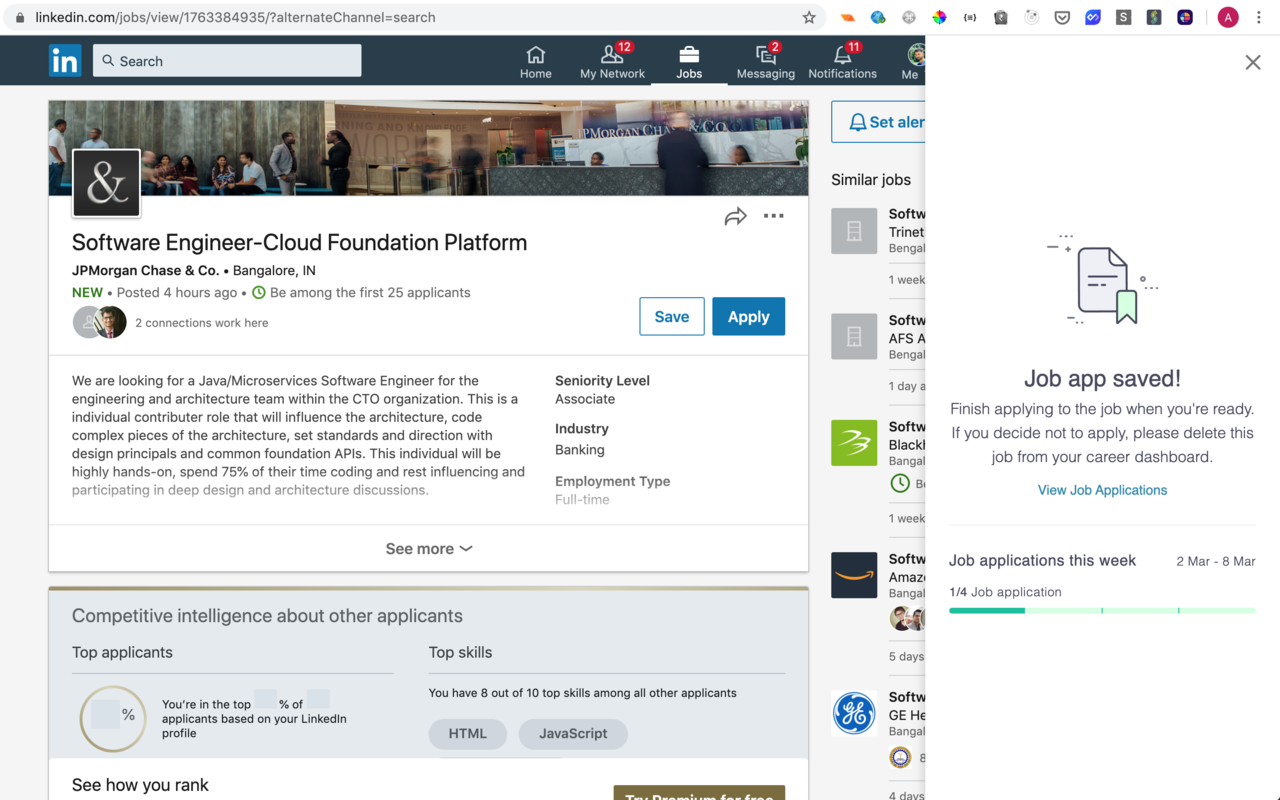The height and width of the screenshot is (800, 1280).
Task: Click the lock icon in address bar
Action: [19, 17]
